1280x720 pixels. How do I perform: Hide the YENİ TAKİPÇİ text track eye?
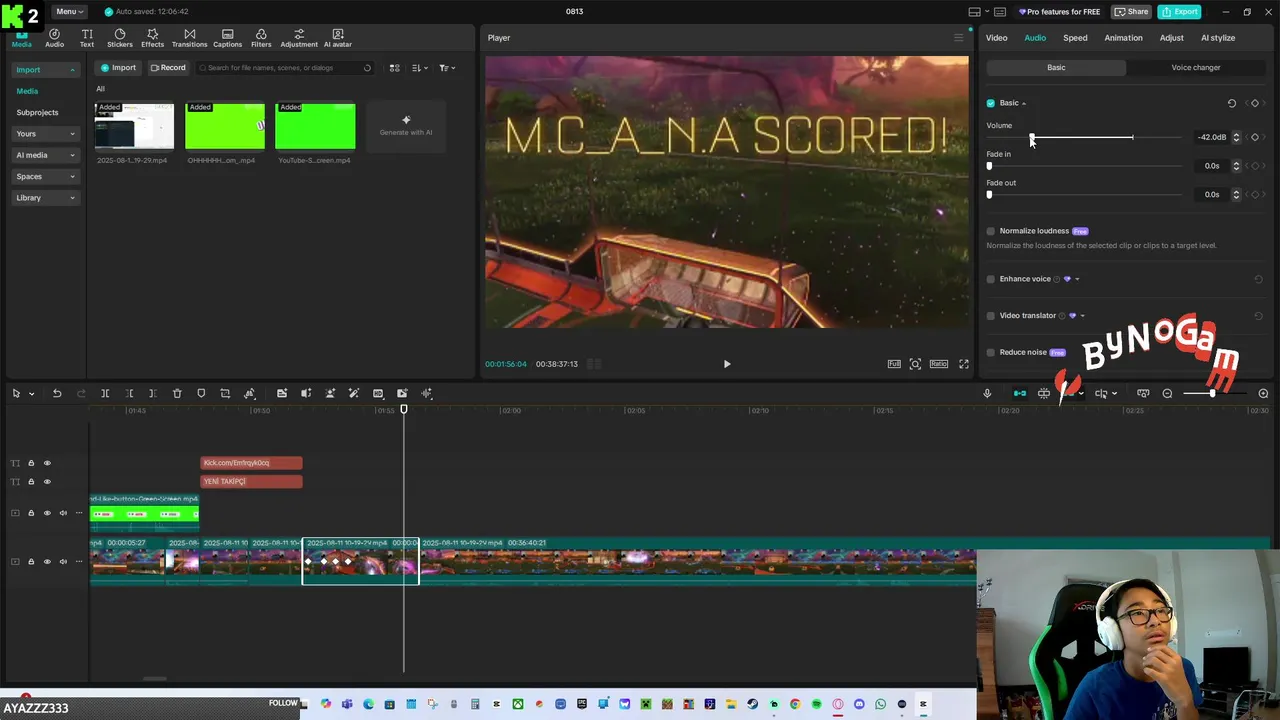point(47,482)
